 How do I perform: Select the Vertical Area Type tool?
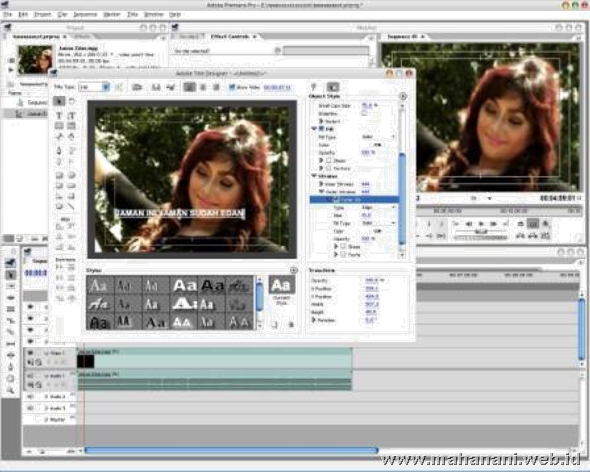pos(71,126)
